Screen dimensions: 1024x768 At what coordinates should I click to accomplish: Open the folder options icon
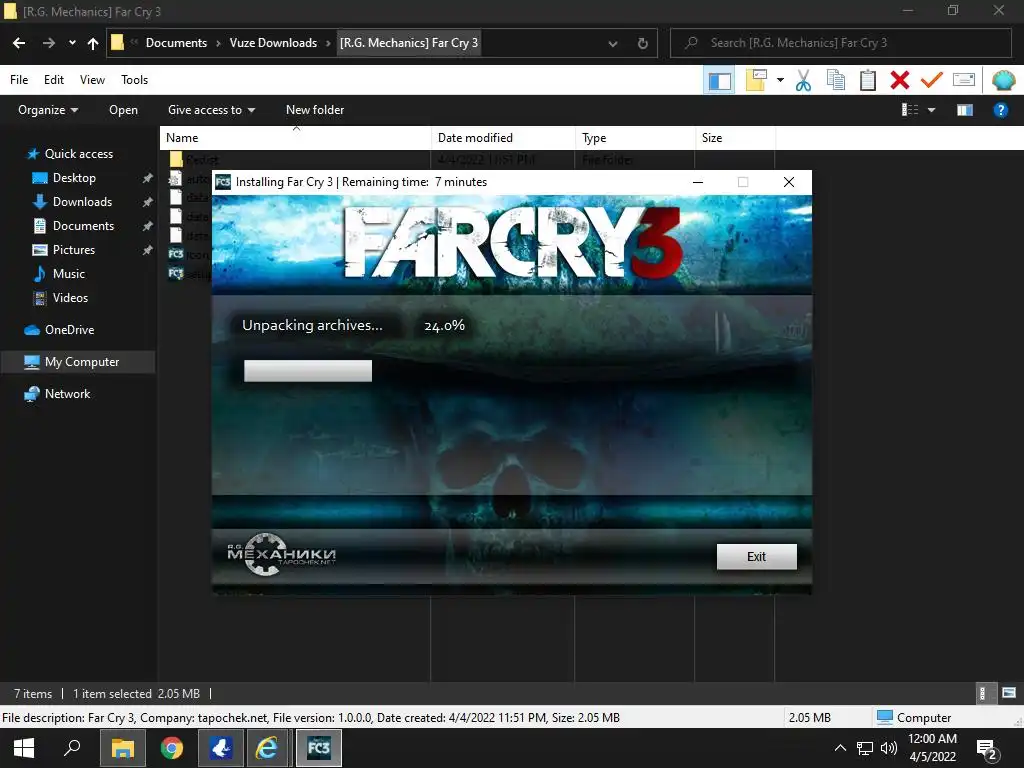point(756,80)
